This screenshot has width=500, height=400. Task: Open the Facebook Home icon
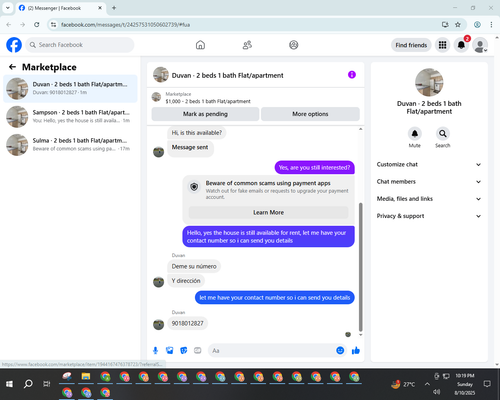point(200,45)
